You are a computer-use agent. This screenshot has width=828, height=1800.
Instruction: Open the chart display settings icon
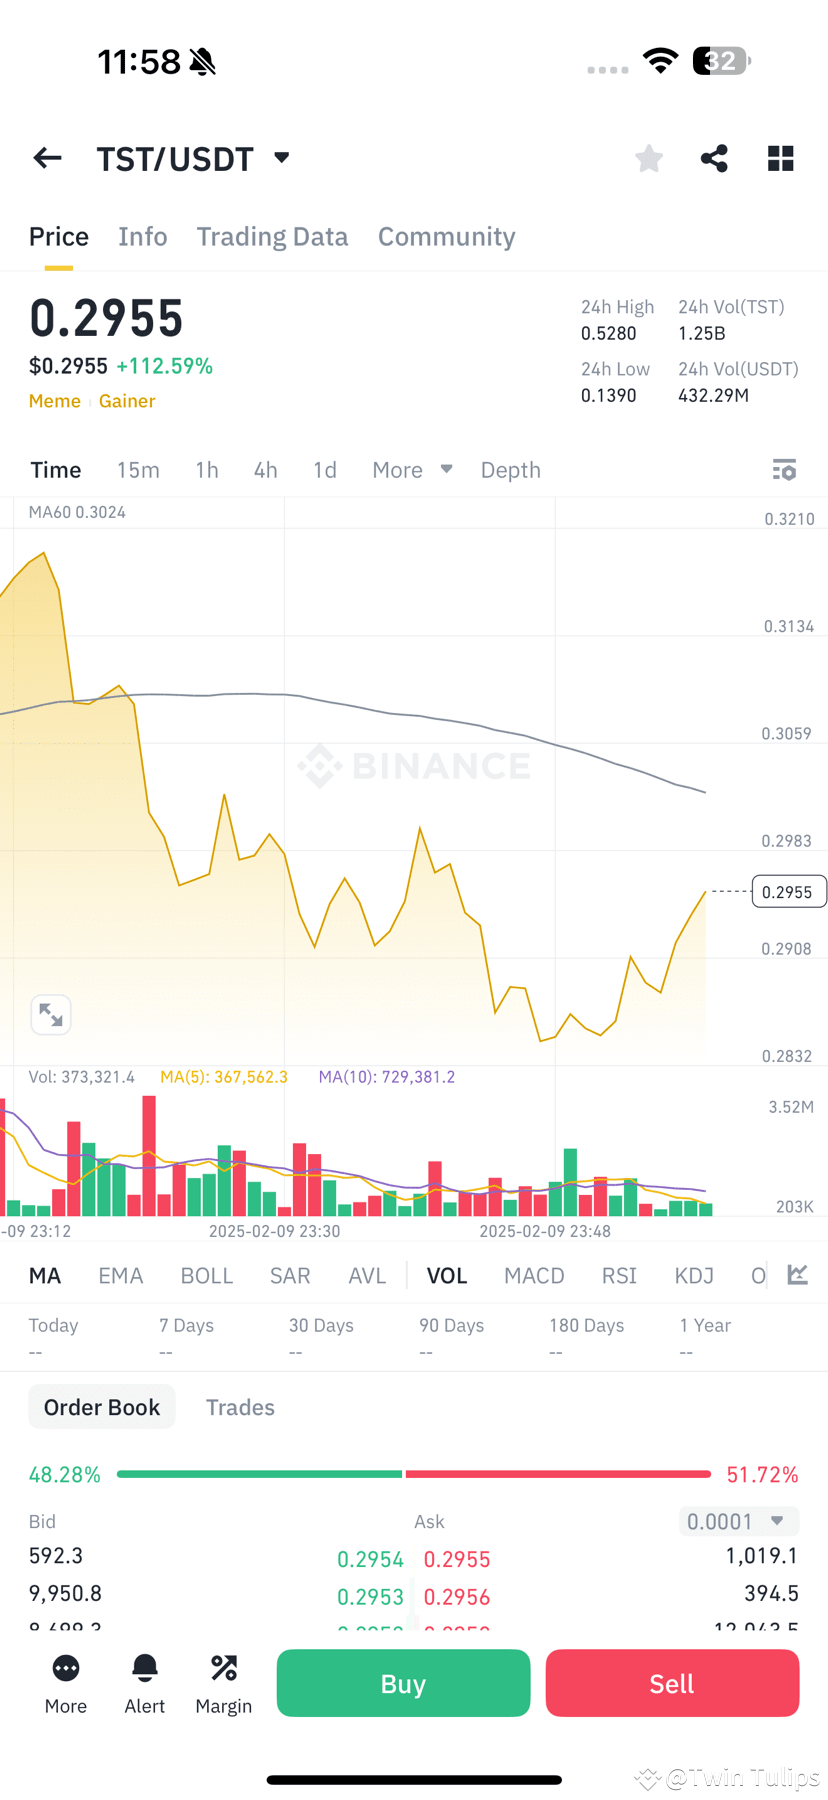784,469
